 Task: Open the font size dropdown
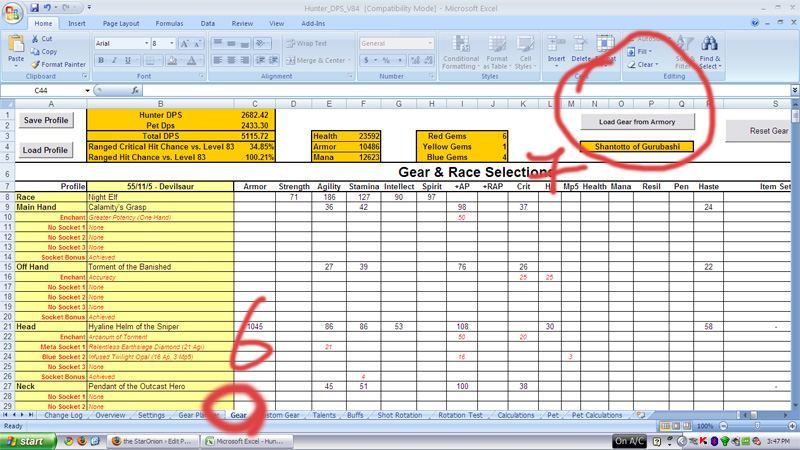pyautogui.click(x=172, y=43)
